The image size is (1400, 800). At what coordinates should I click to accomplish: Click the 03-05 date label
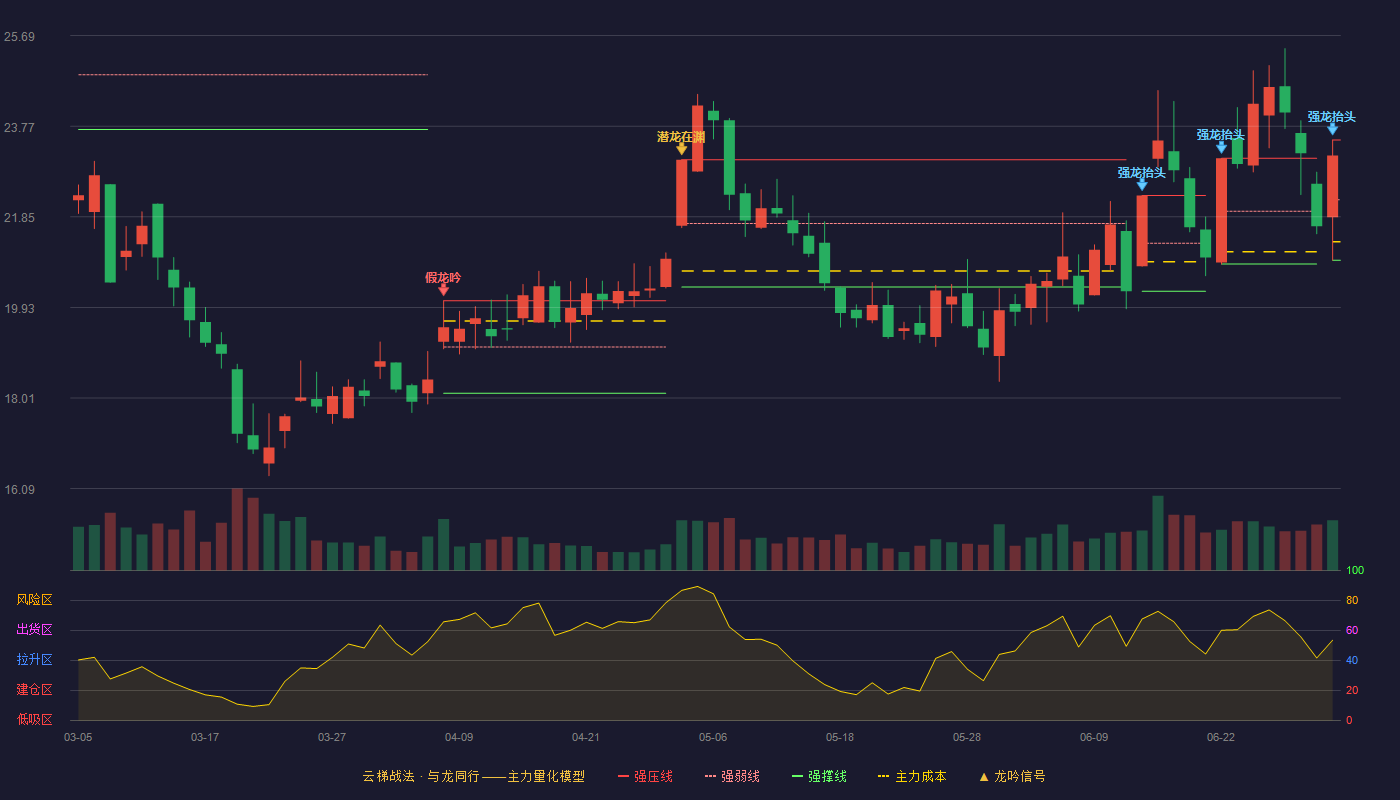(x=78, y=737)
